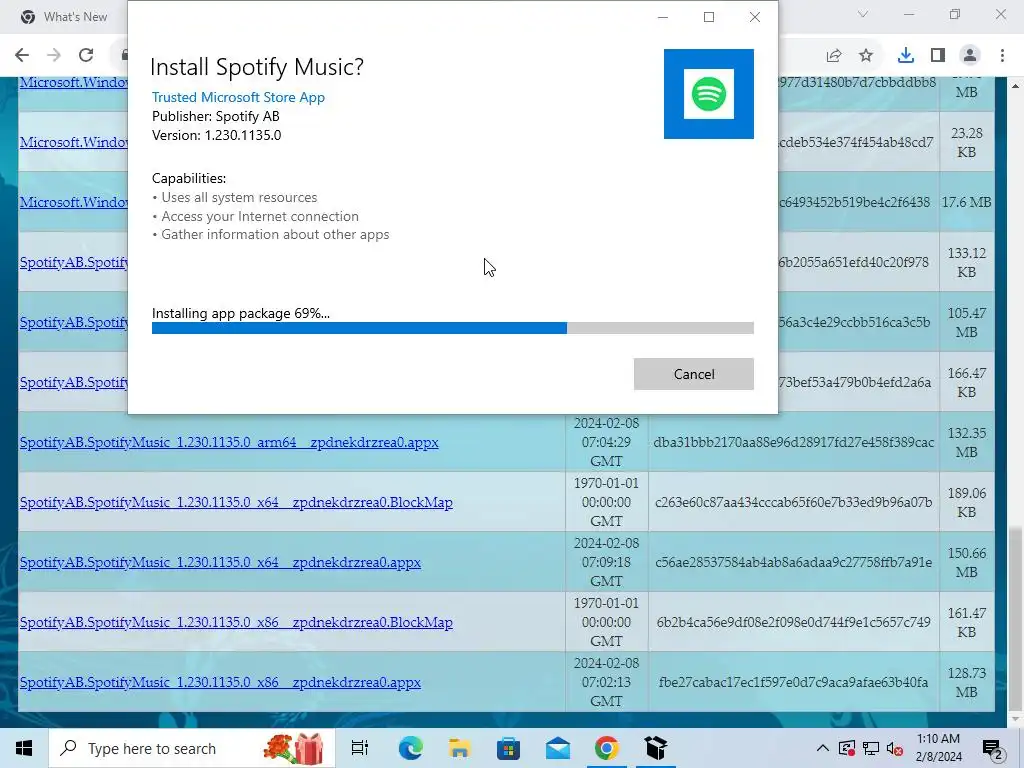Launch Microsoft Edge from taskbar
The width and height of the screenshot is (1024, 768).
click(x=410, y=748)
